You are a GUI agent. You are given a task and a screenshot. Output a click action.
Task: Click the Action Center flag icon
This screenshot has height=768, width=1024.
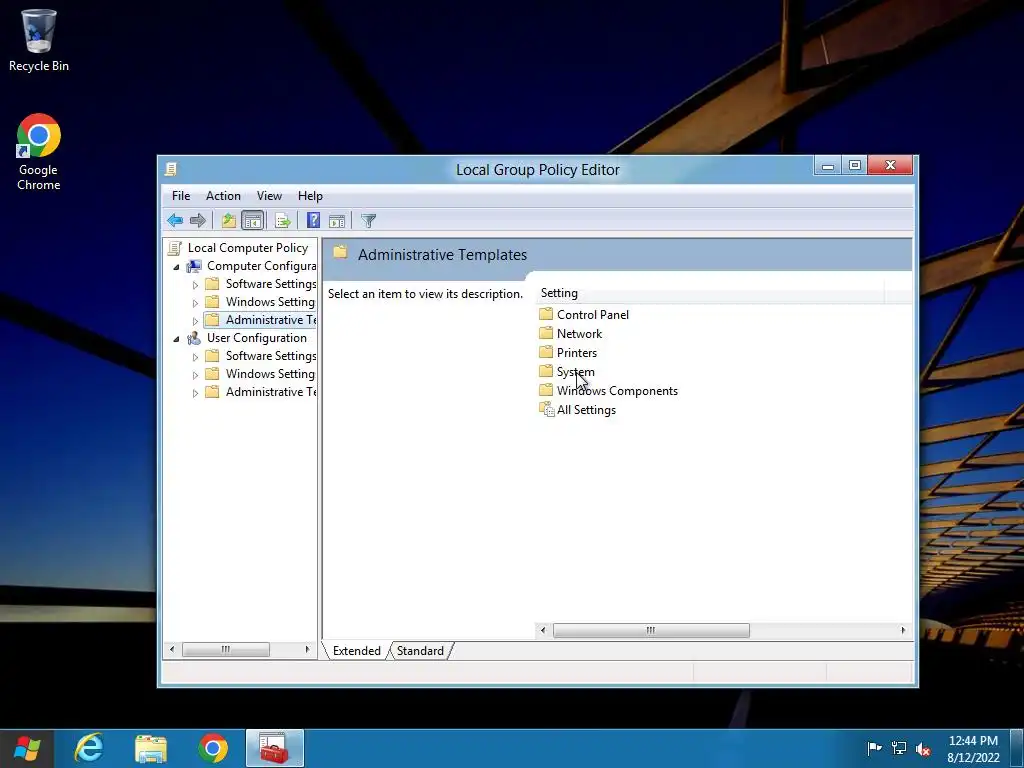click(874, 748)
